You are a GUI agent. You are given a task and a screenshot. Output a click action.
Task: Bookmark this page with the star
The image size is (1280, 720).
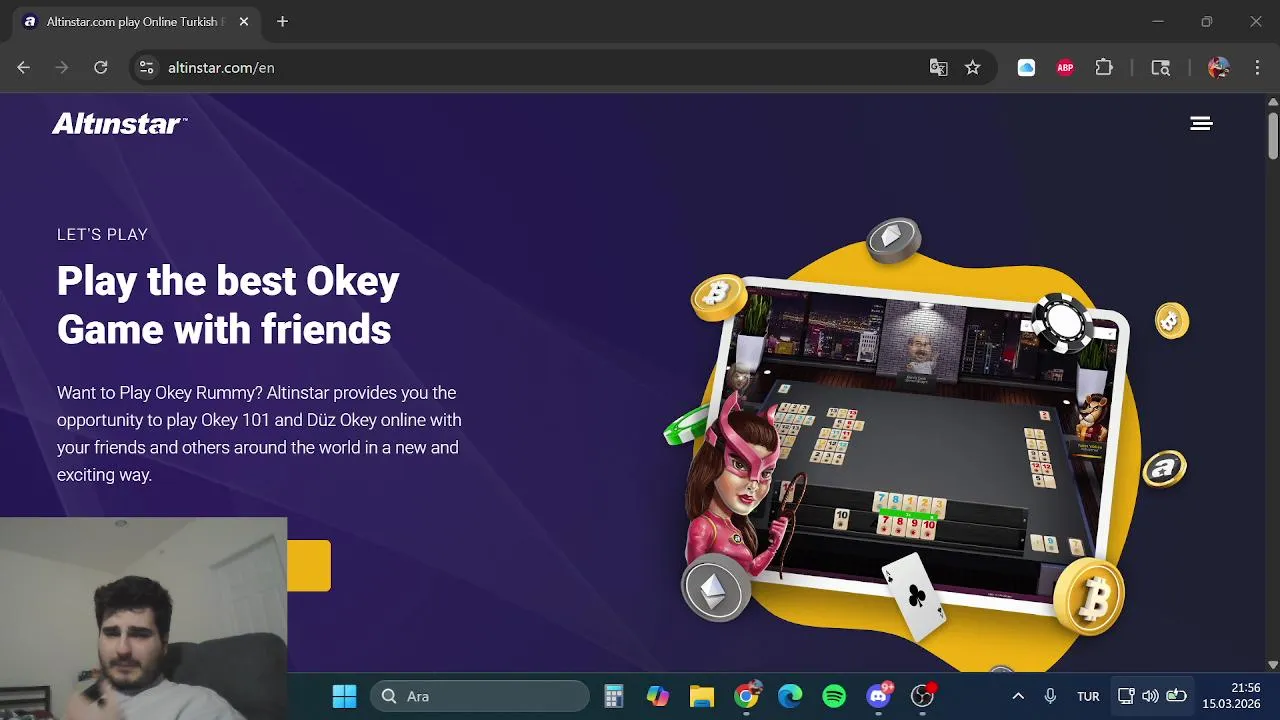pos(972,67)
